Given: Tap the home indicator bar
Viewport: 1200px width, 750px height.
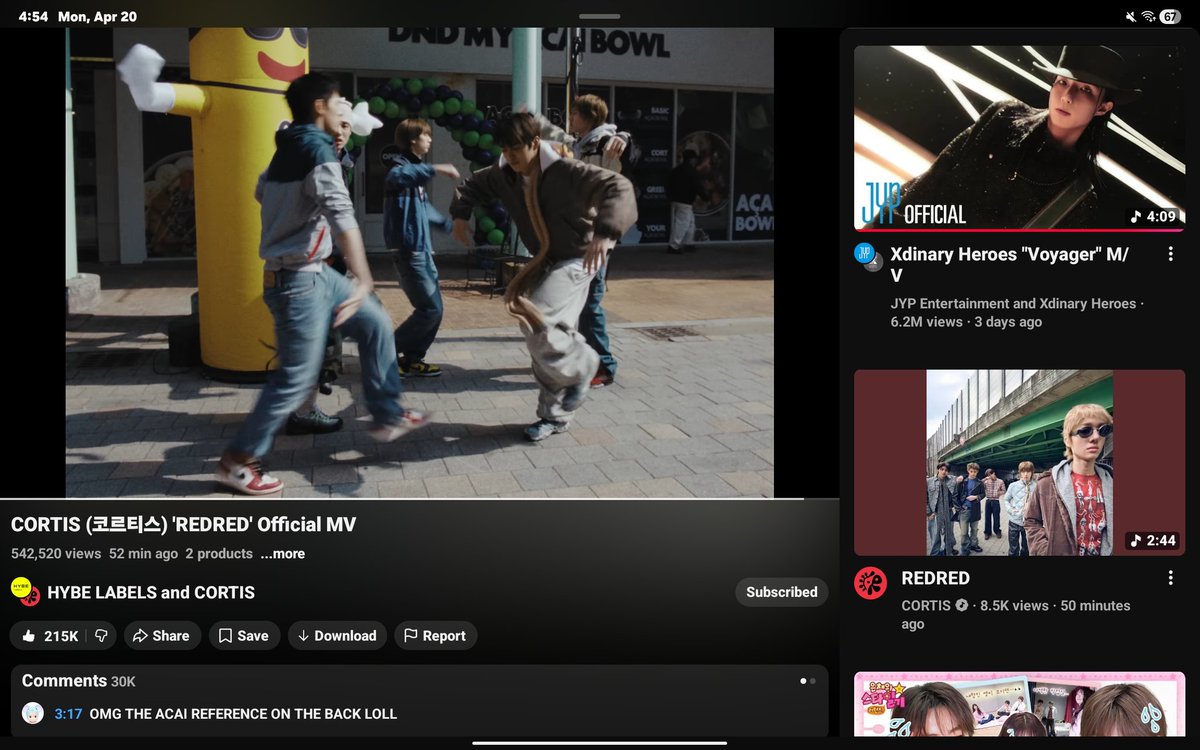Looking at the screenshot, I should point(600,742).
